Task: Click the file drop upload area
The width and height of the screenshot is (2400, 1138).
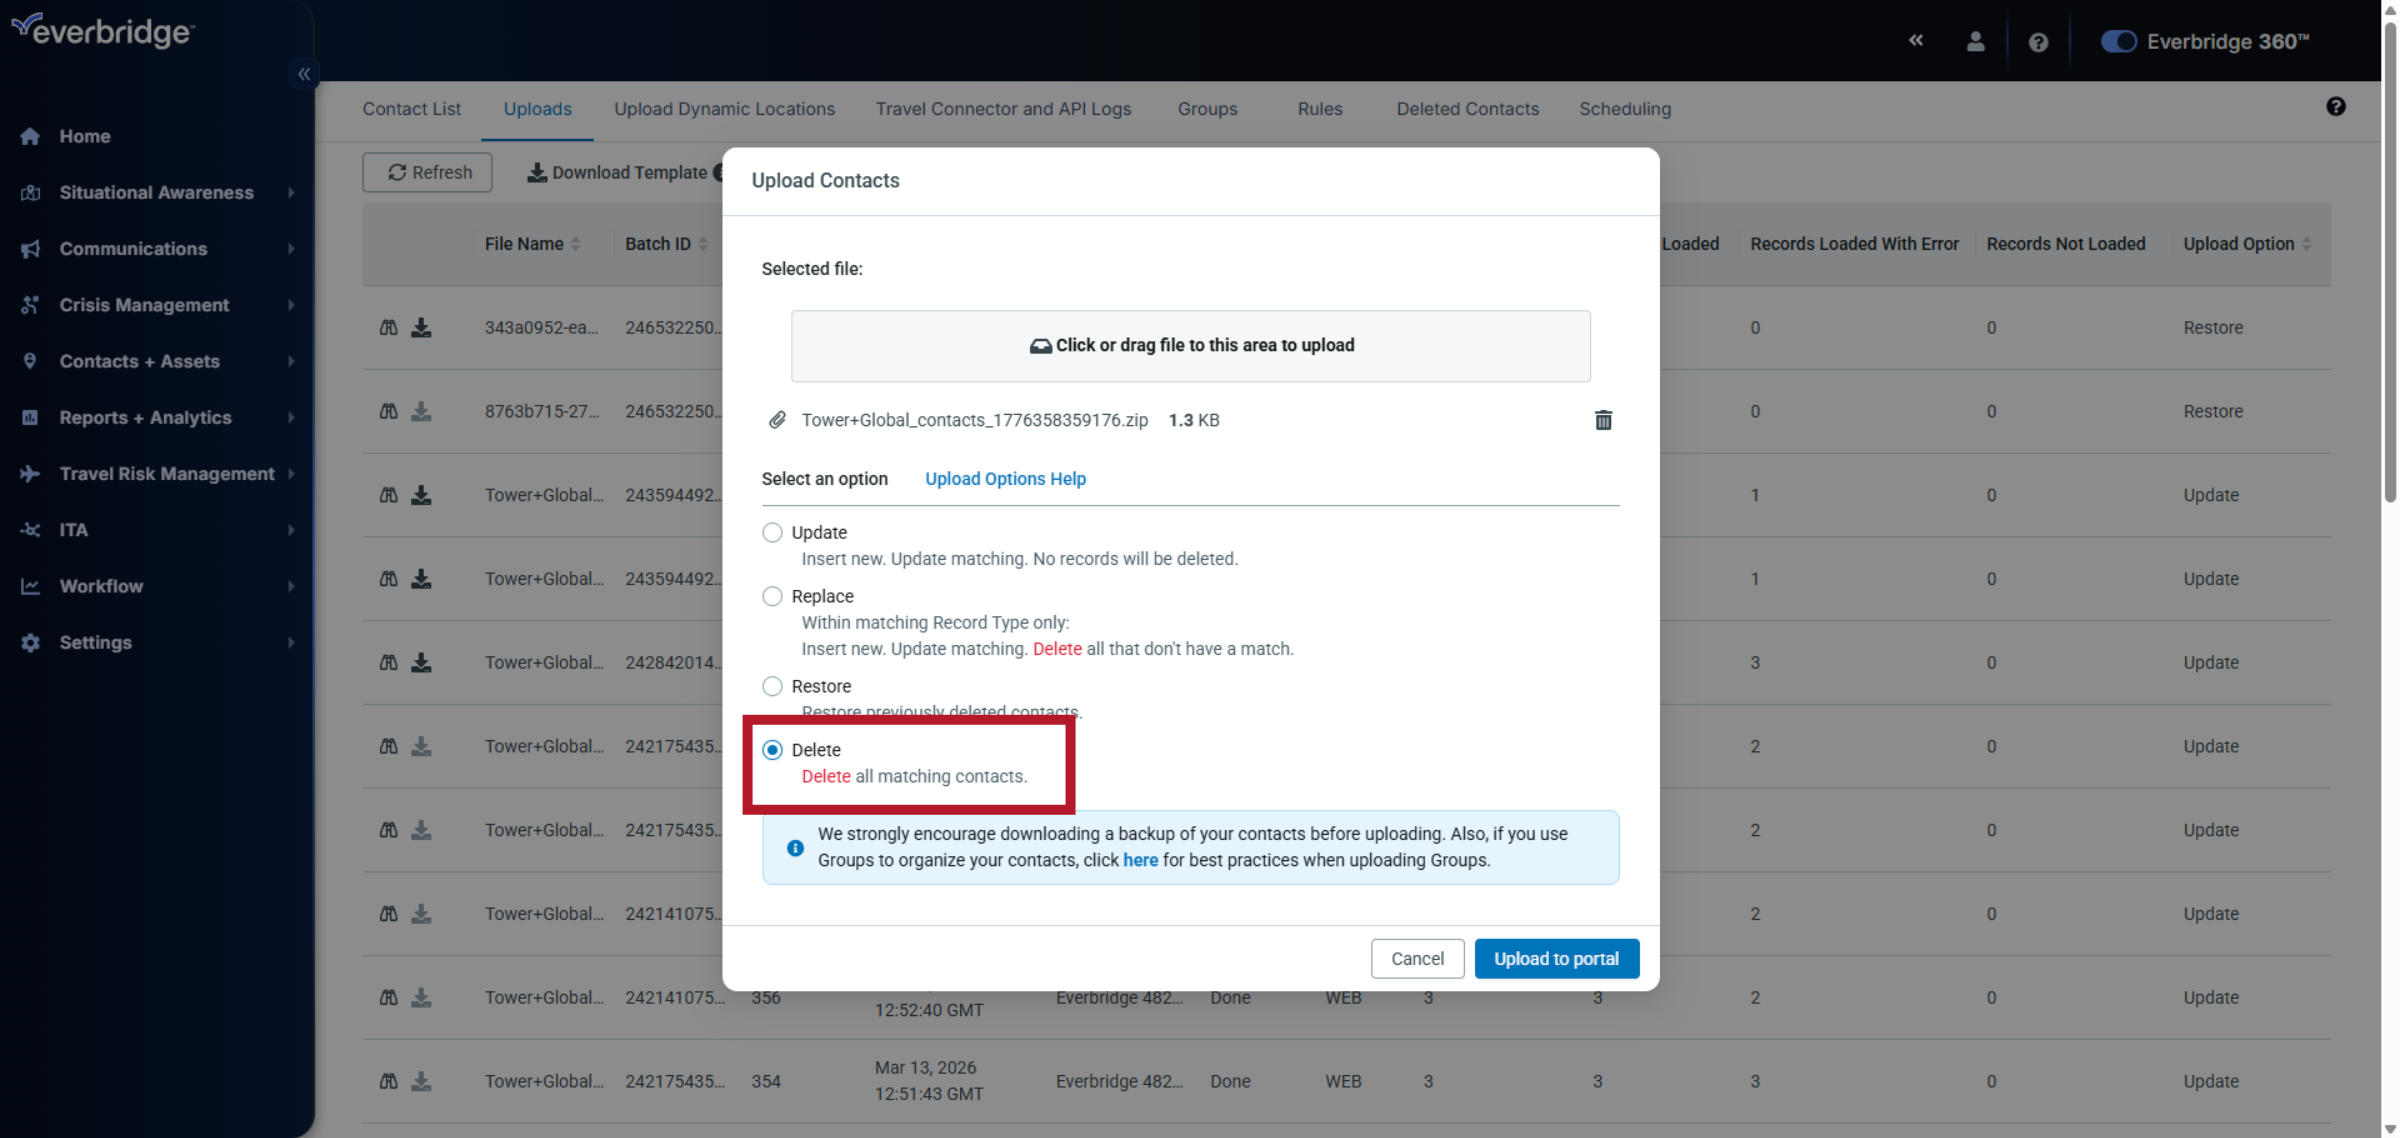Action: [1190, 345]
